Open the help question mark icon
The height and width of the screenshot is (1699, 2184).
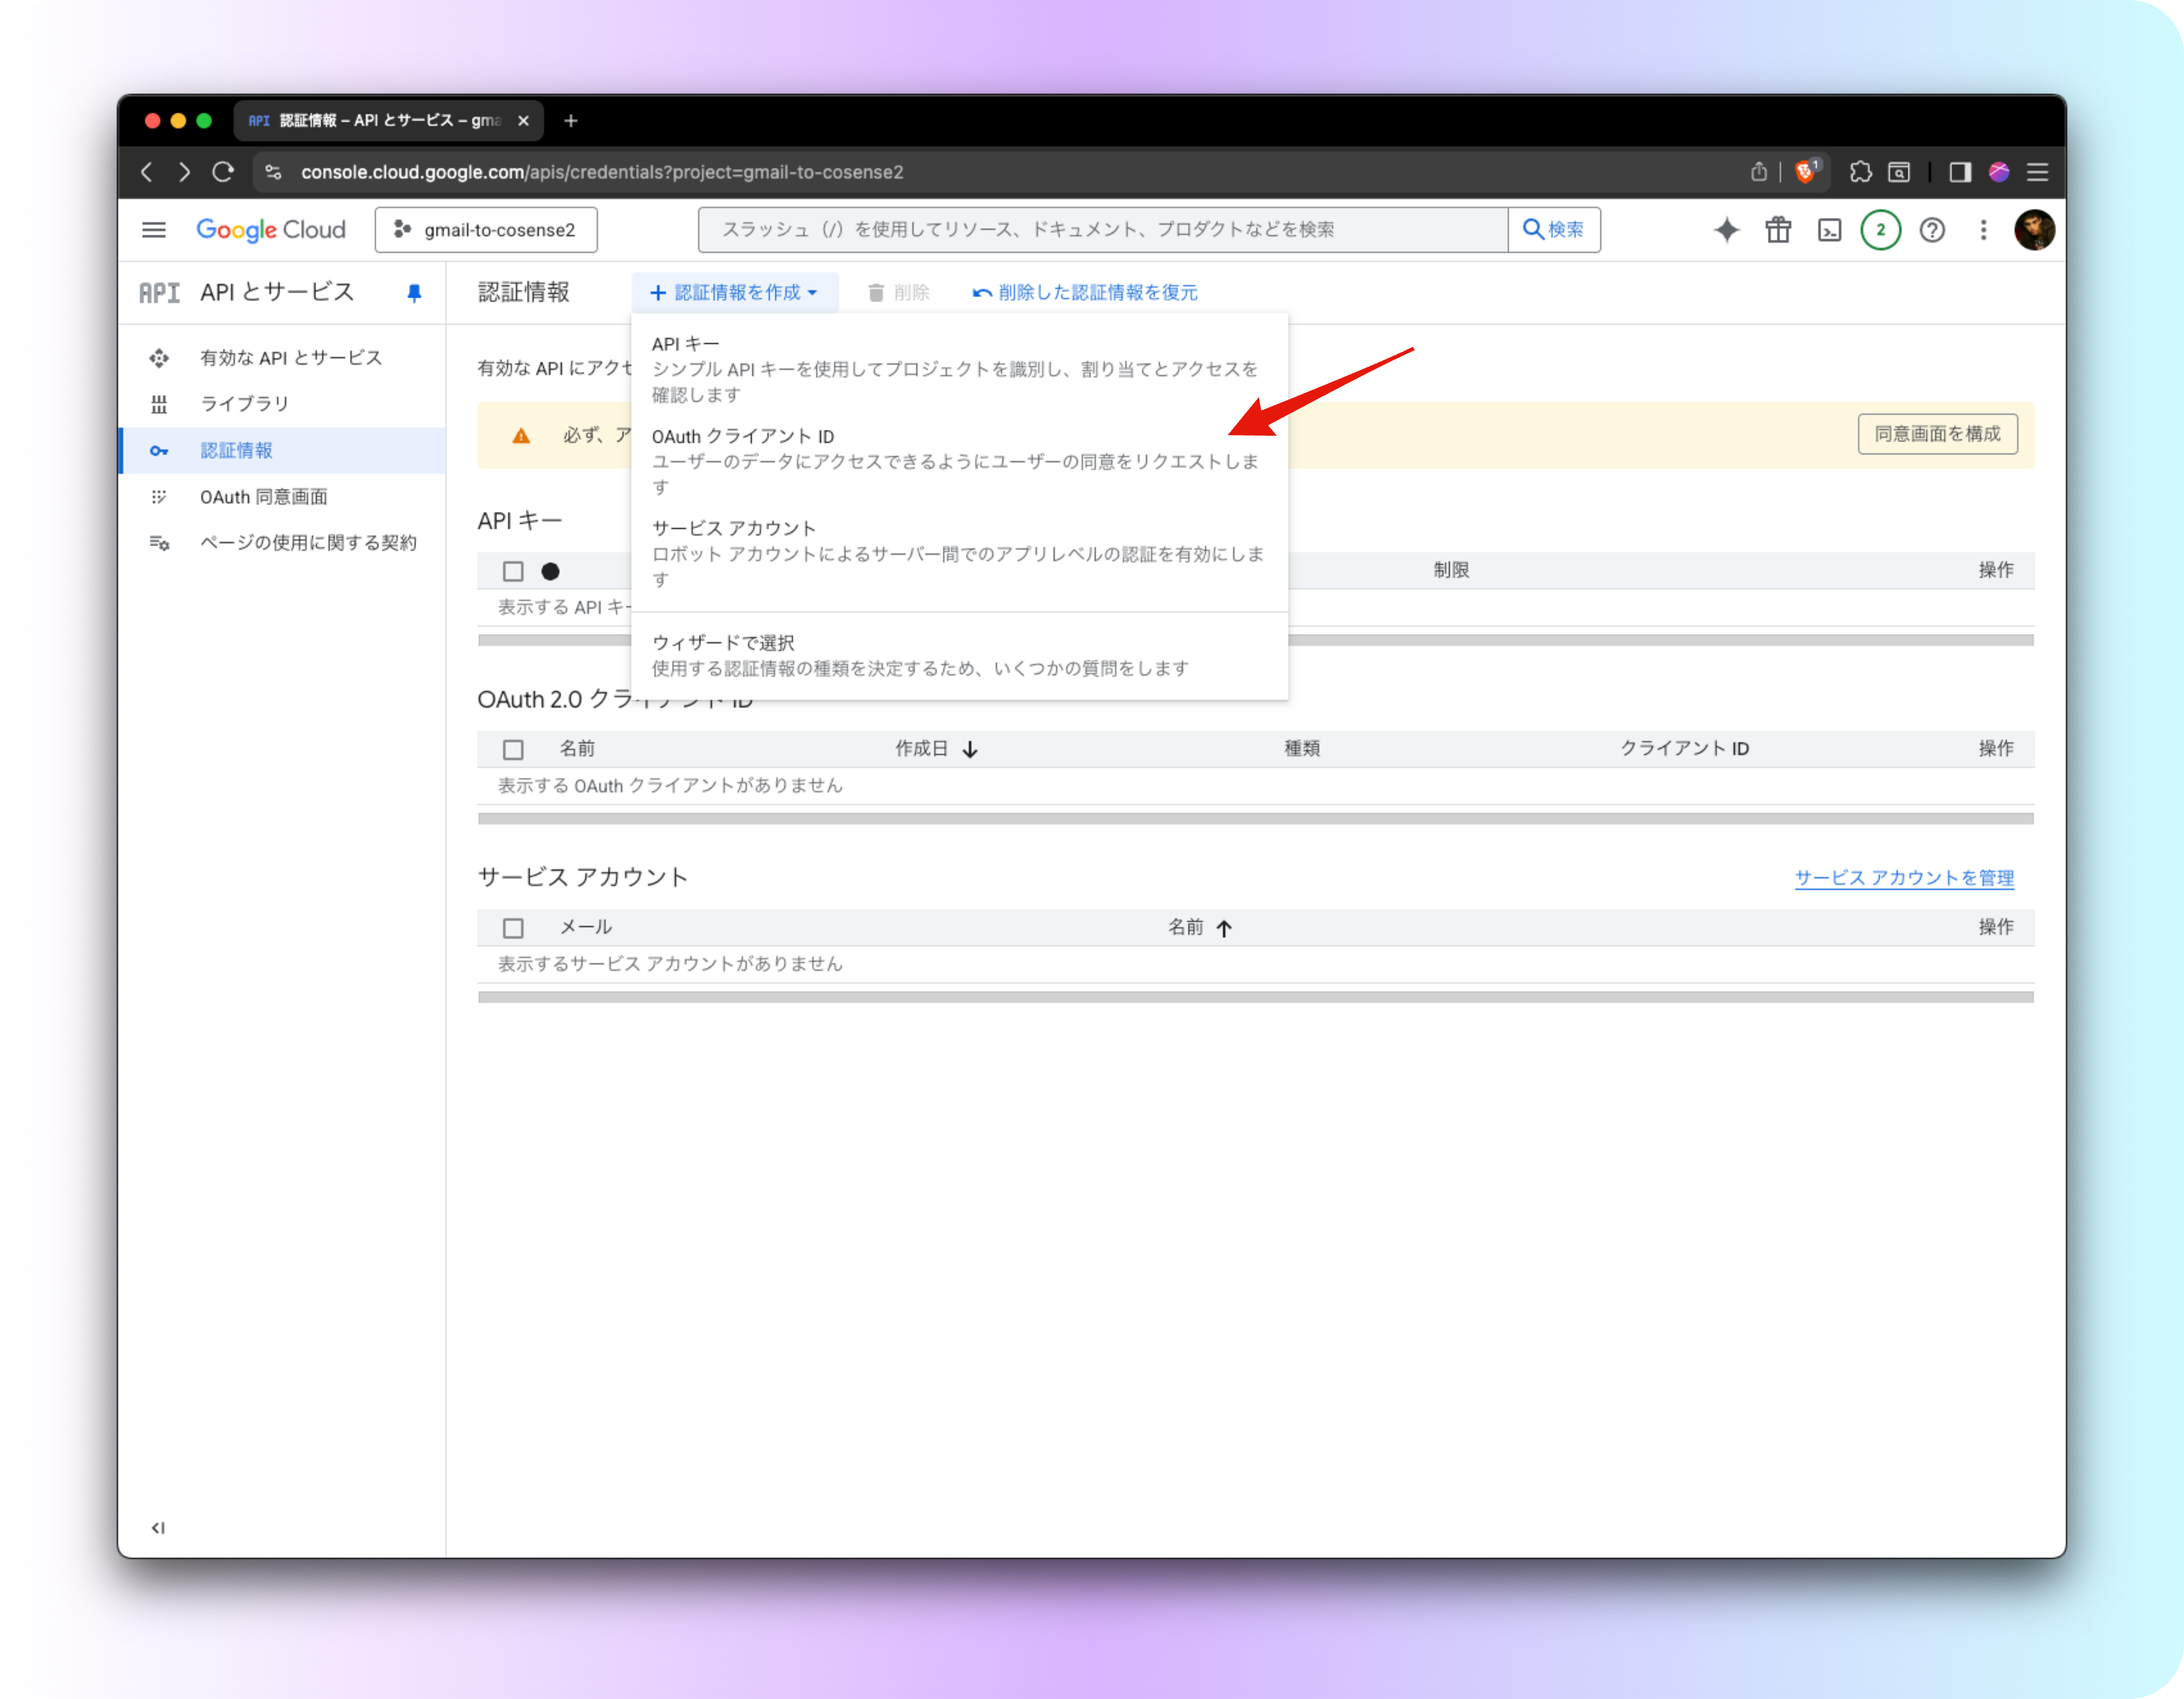[x=1932, y=230]
